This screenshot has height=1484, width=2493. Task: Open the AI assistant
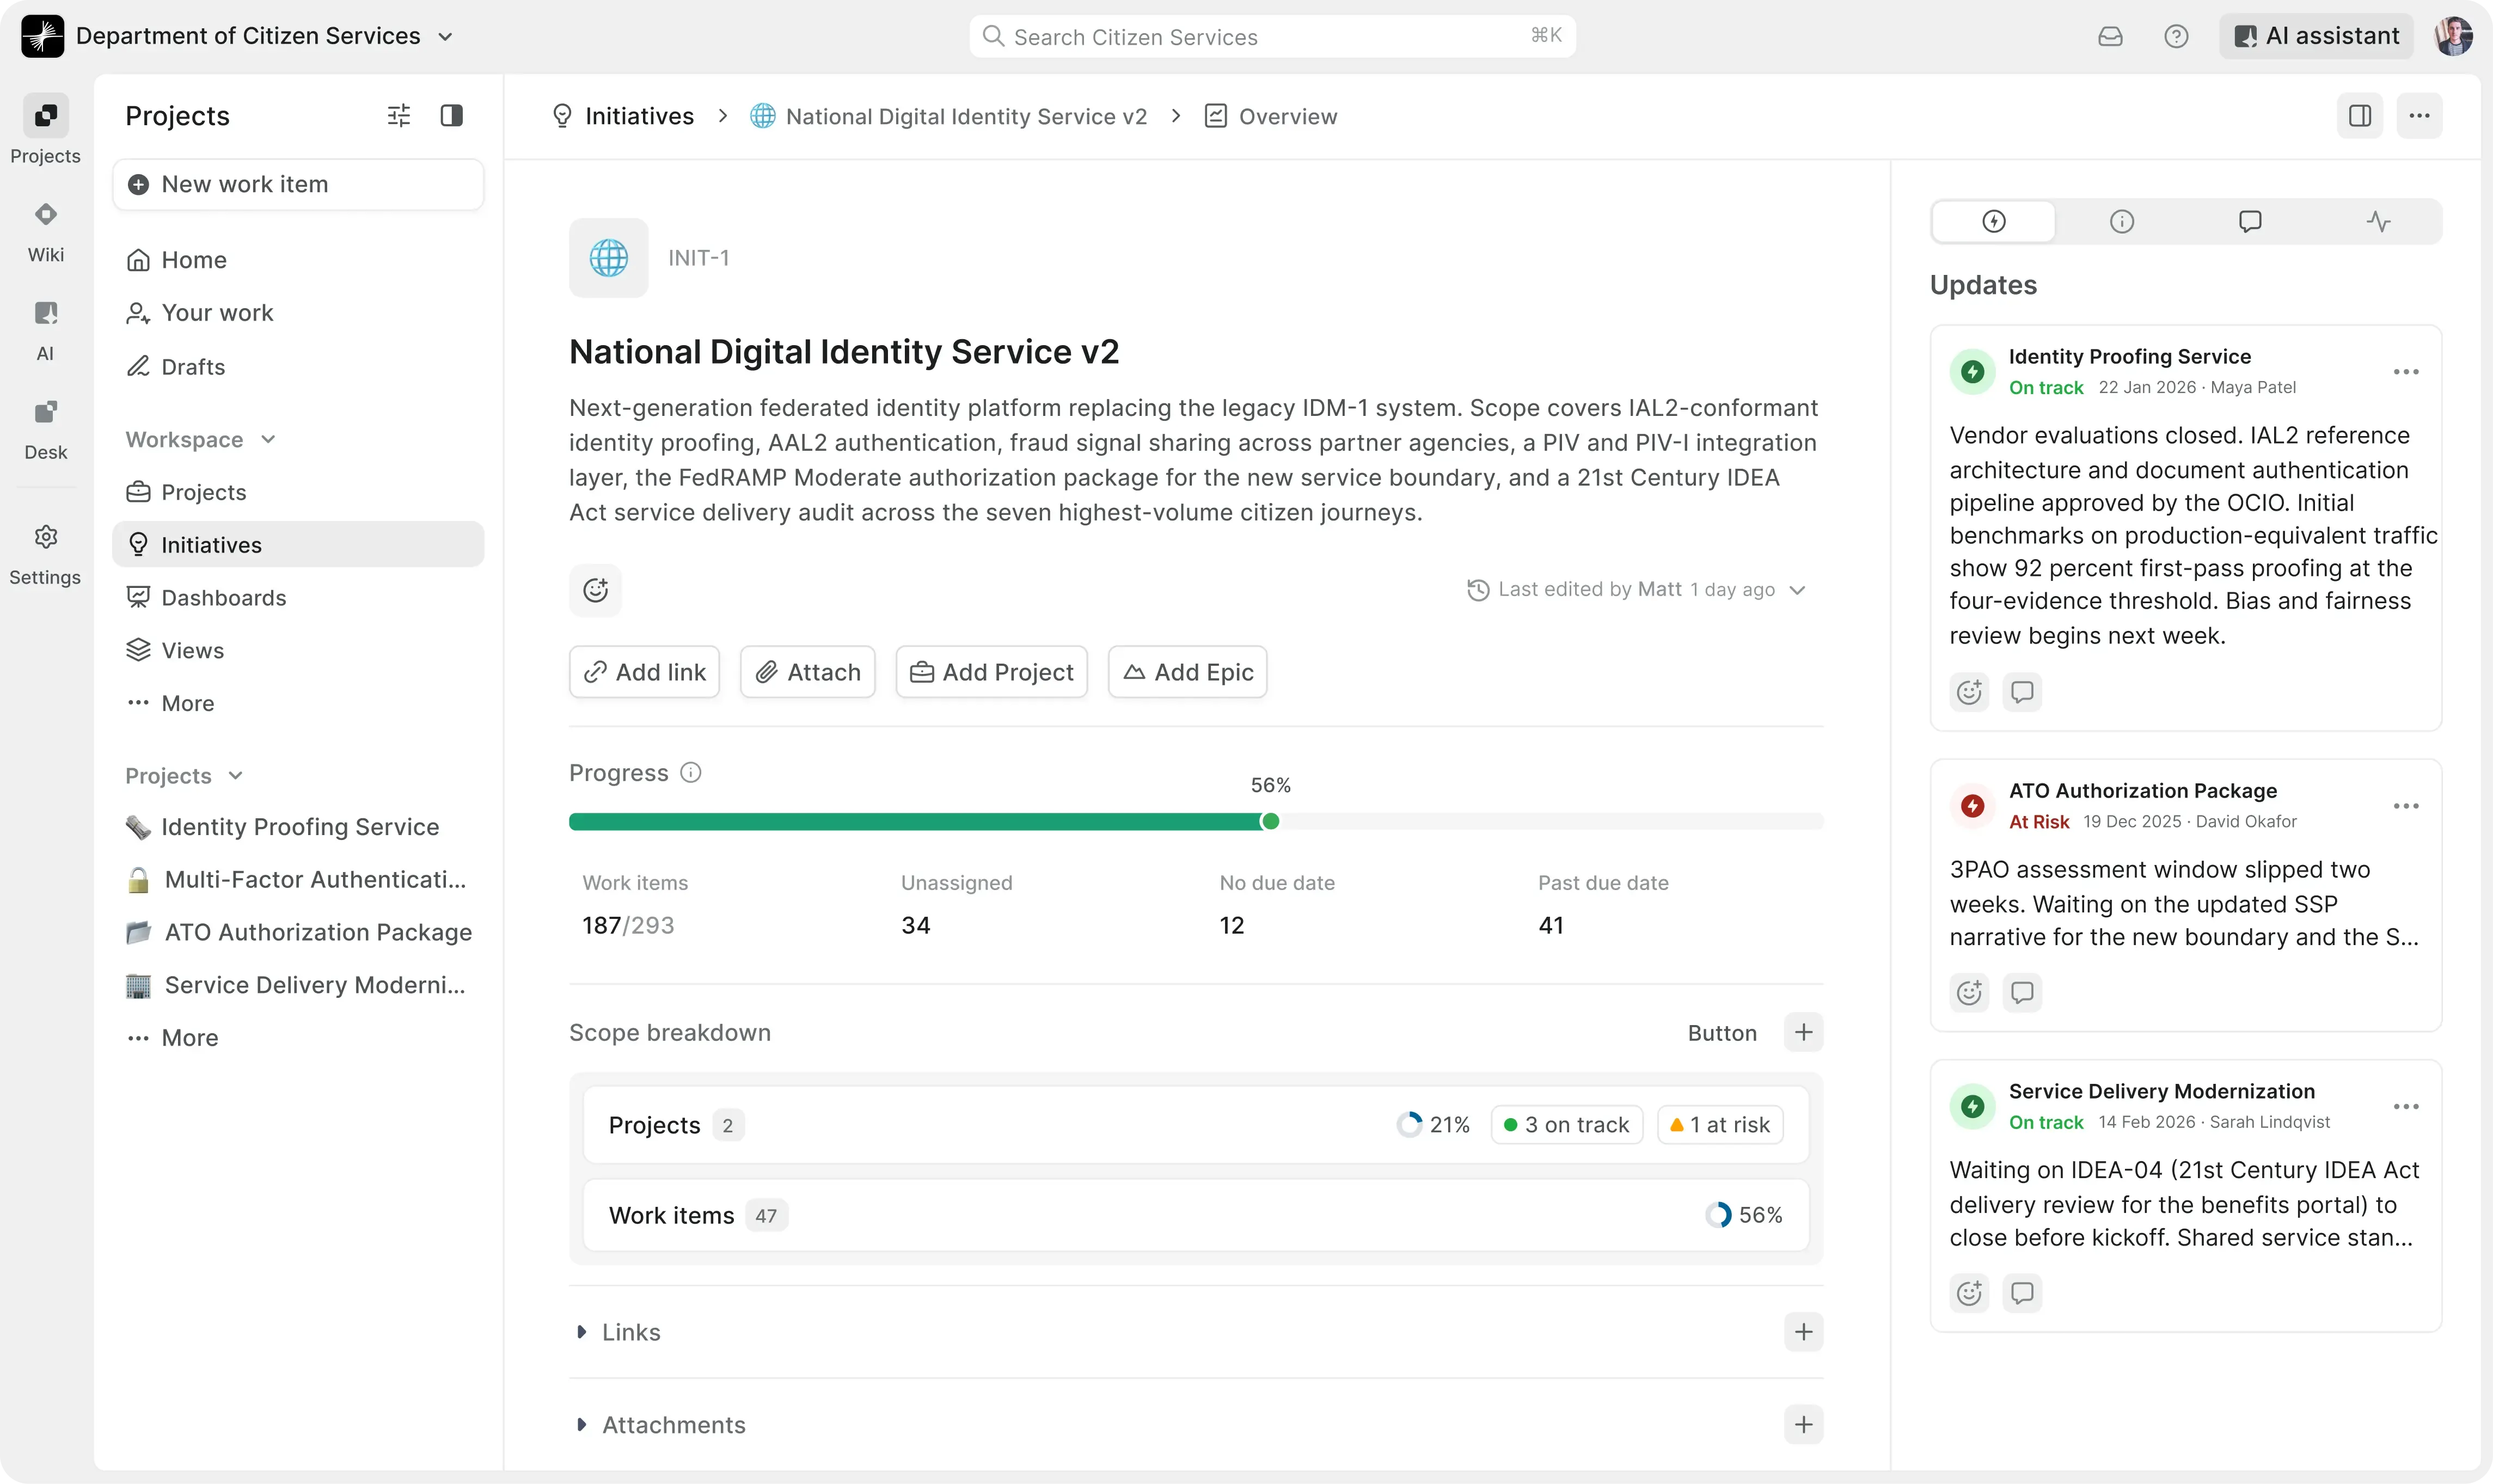click(2316, 36)
